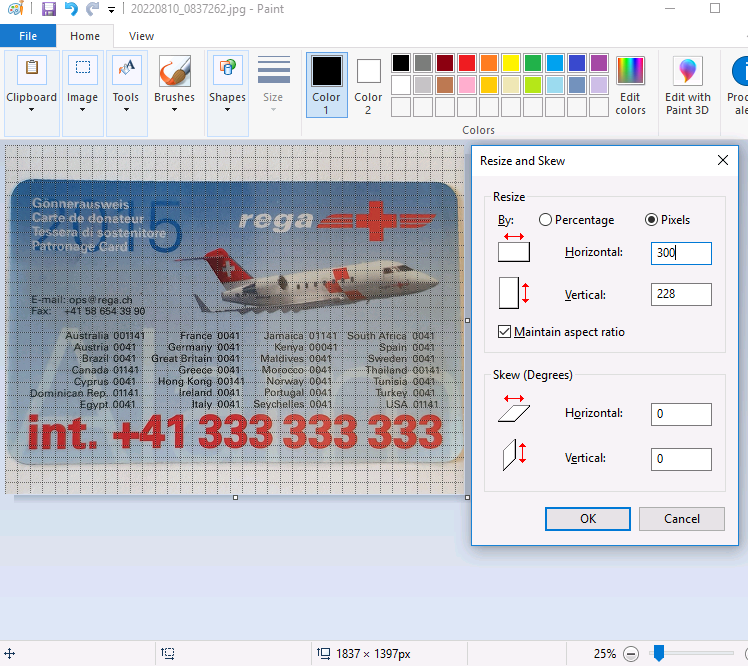
Task: Click the Shapes icon
Action: 228,70
